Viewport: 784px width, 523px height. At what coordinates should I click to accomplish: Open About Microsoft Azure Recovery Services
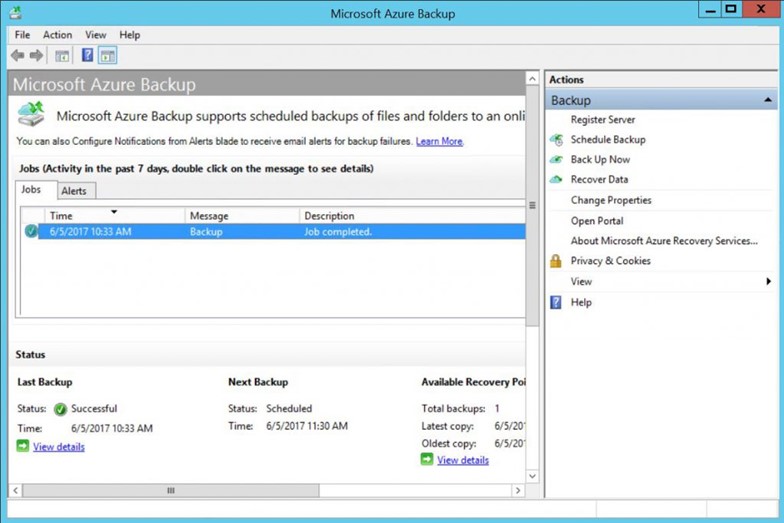tap(664, 241)
